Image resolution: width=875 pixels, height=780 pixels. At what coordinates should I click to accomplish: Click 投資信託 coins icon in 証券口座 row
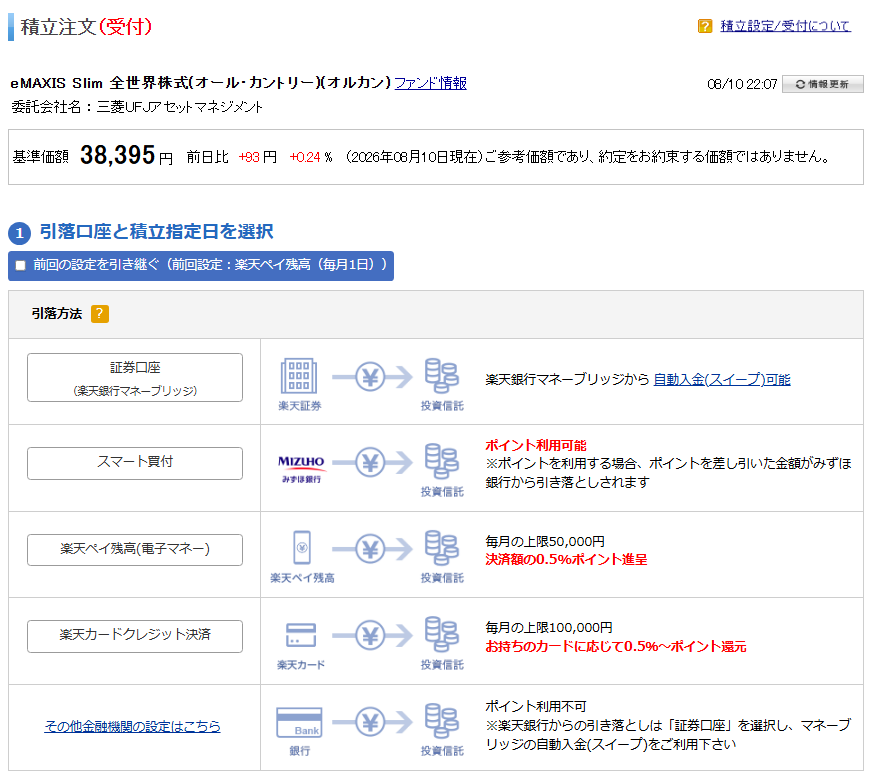[441, 376]
